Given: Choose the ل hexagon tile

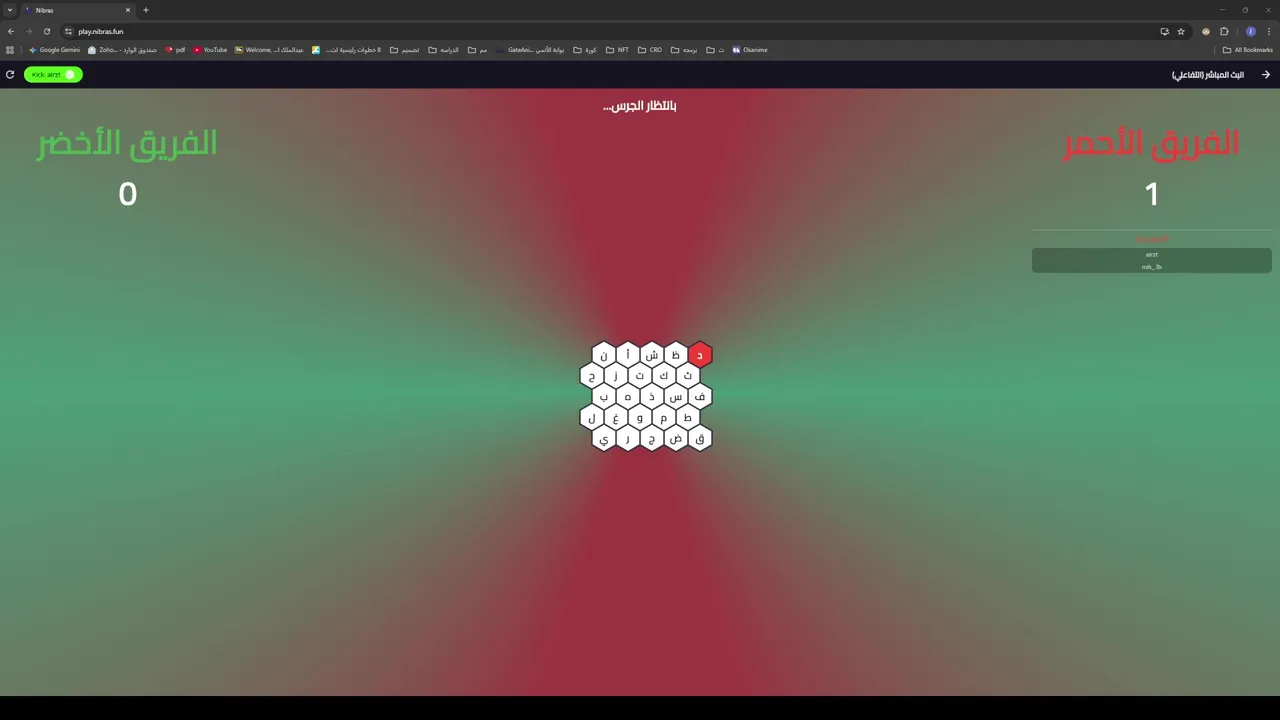Looking at the screenshot, I should click(592, 418).
